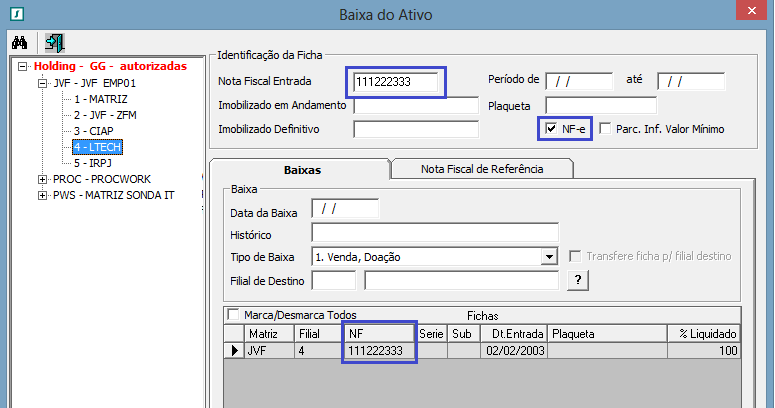Click the até end date field
The image size is (775, 408).
click(x=691, y=81)
